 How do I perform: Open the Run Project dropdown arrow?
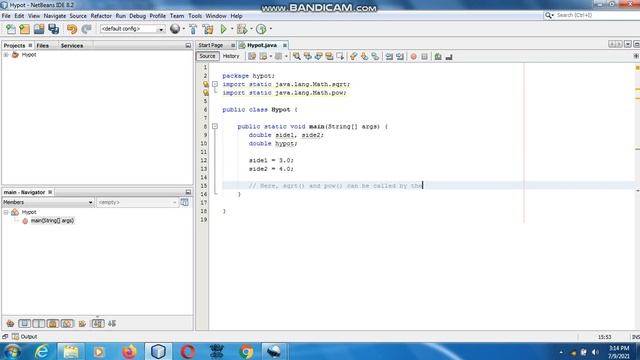(x=232, y=29)
